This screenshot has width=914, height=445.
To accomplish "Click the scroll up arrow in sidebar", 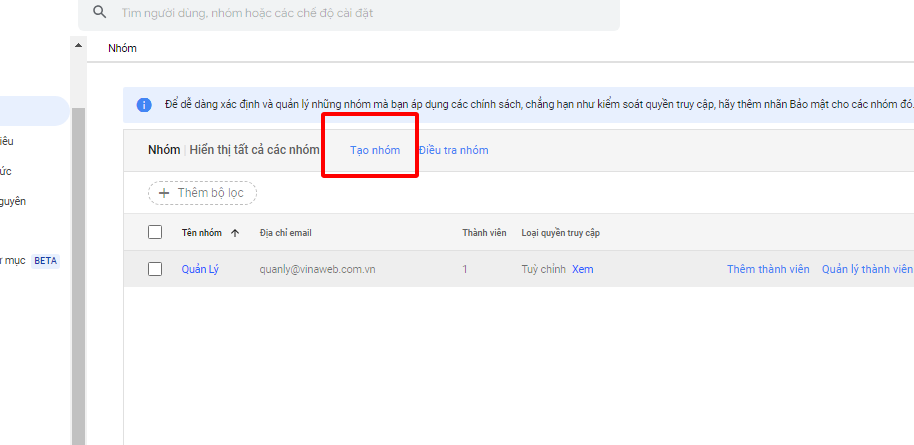I will (x=78, y=46).
